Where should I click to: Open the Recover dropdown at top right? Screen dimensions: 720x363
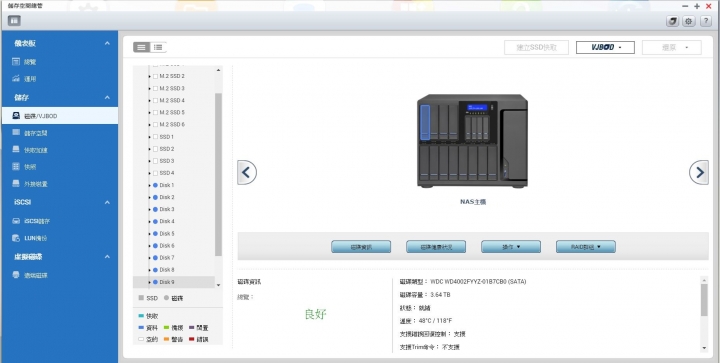[671, 47]
